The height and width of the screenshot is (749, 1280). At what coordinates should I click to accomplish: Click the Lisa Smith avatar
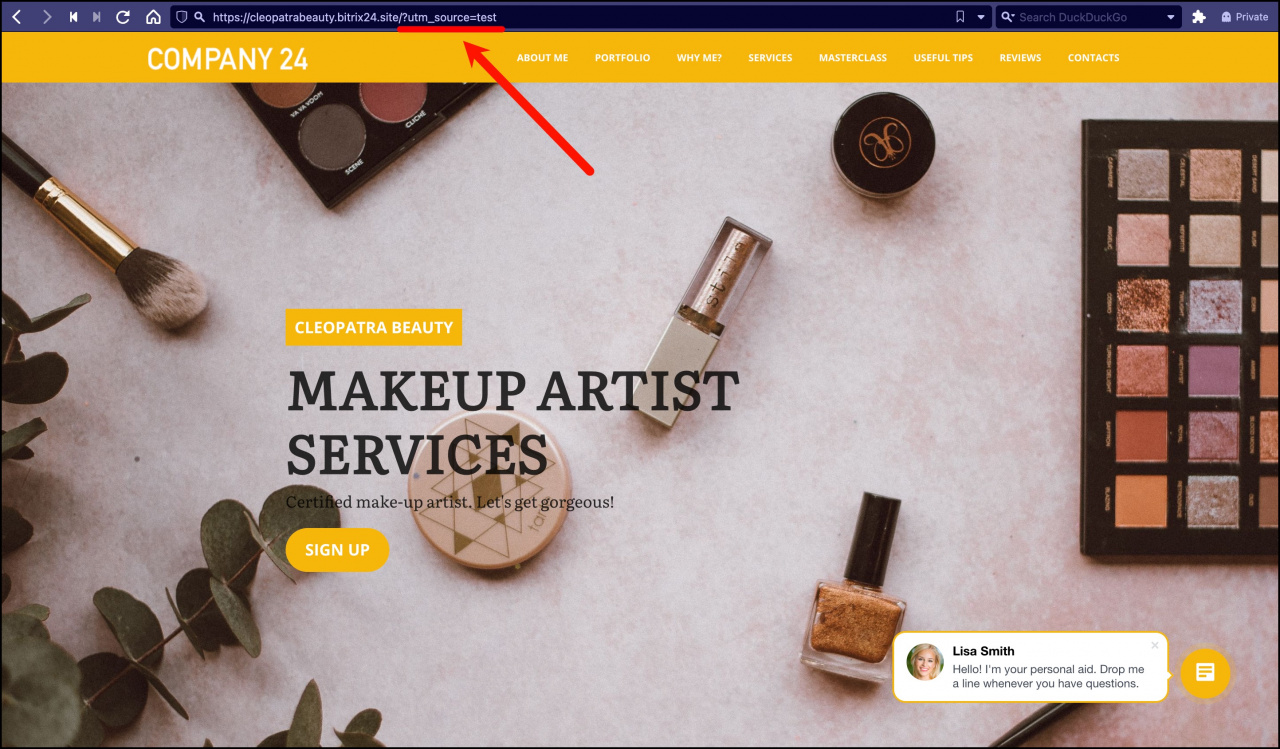(925, 662)
